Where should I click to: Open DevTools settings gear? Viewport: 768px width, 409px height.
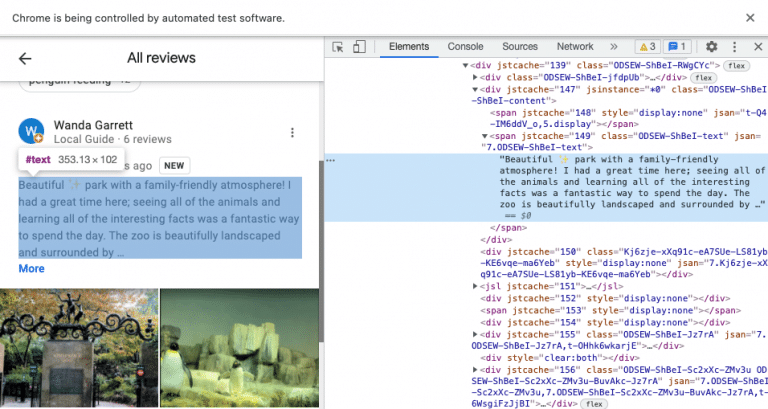tap(712, 47)
